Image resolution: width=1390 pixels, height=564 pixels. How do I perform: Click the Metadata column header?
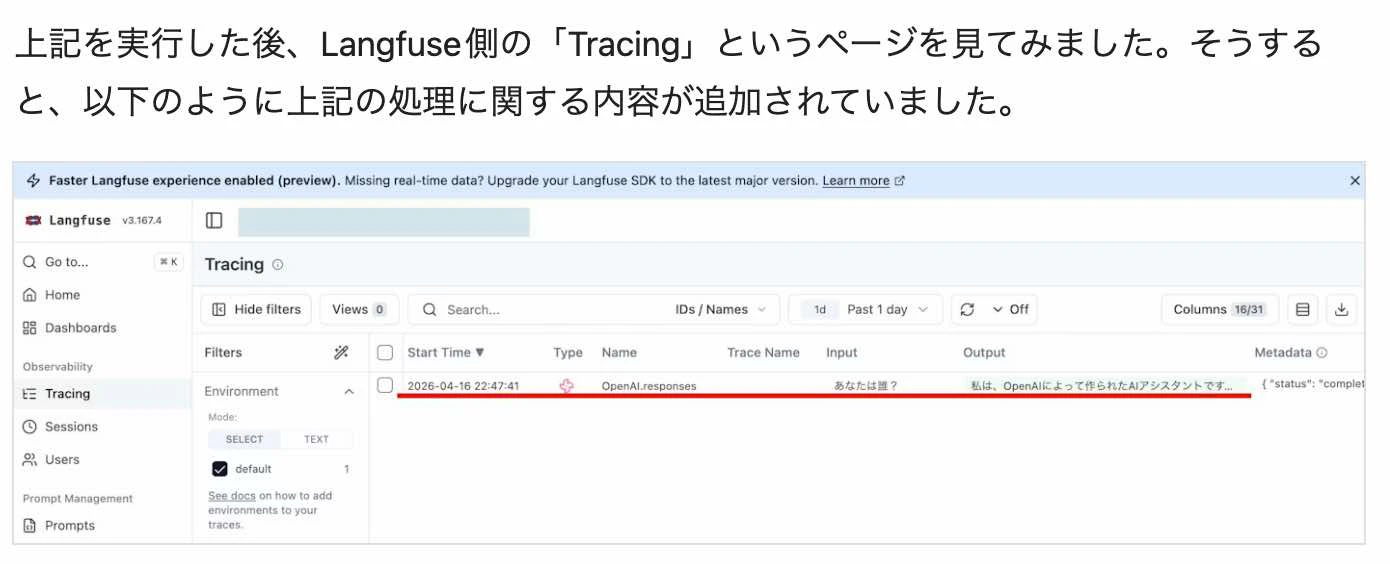(1283, 352)
